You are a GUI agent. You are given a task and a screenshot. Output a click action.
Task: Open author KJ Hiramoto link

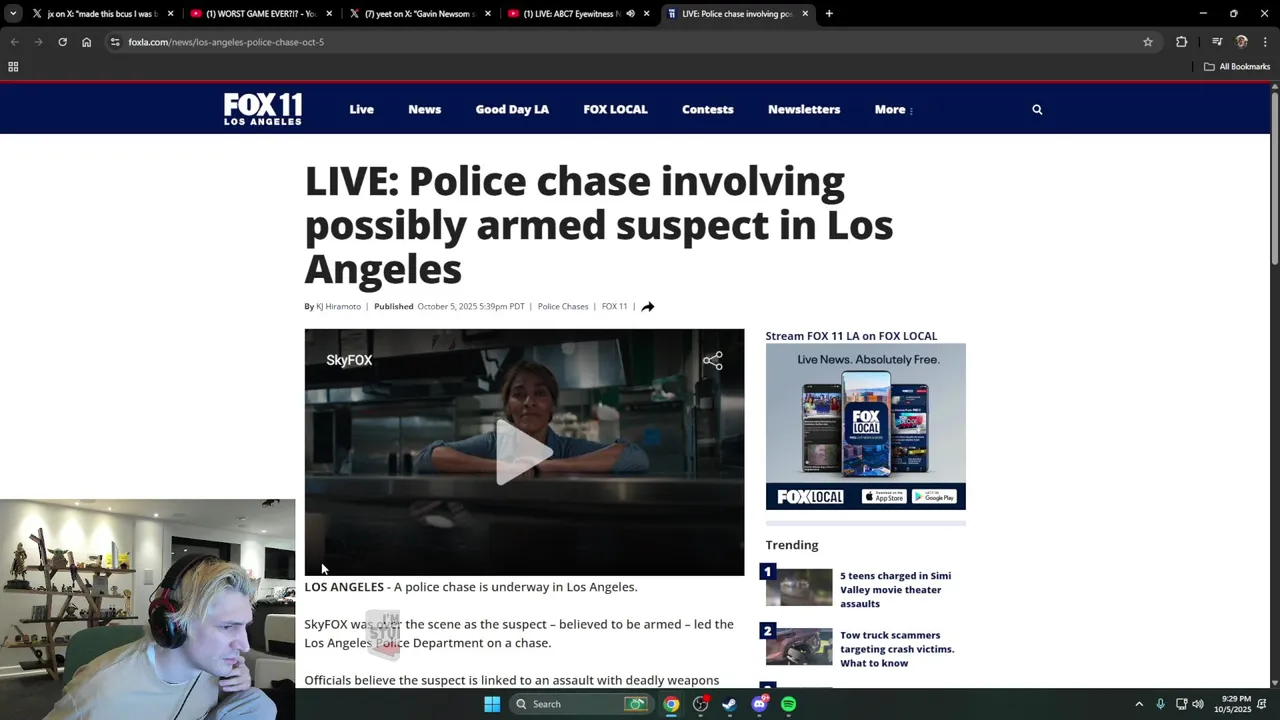(x=338, y=307)
